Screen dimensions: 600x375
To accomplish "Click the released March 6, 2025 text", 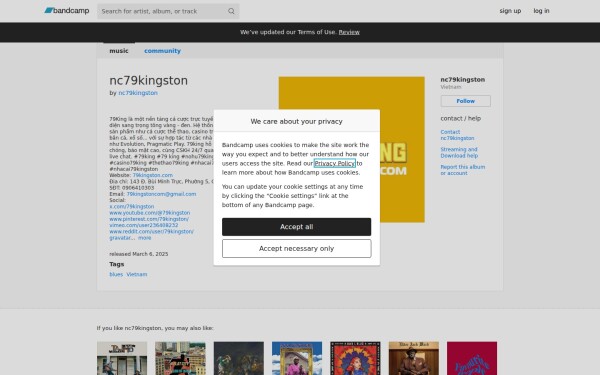I will (x=139, y=254).
